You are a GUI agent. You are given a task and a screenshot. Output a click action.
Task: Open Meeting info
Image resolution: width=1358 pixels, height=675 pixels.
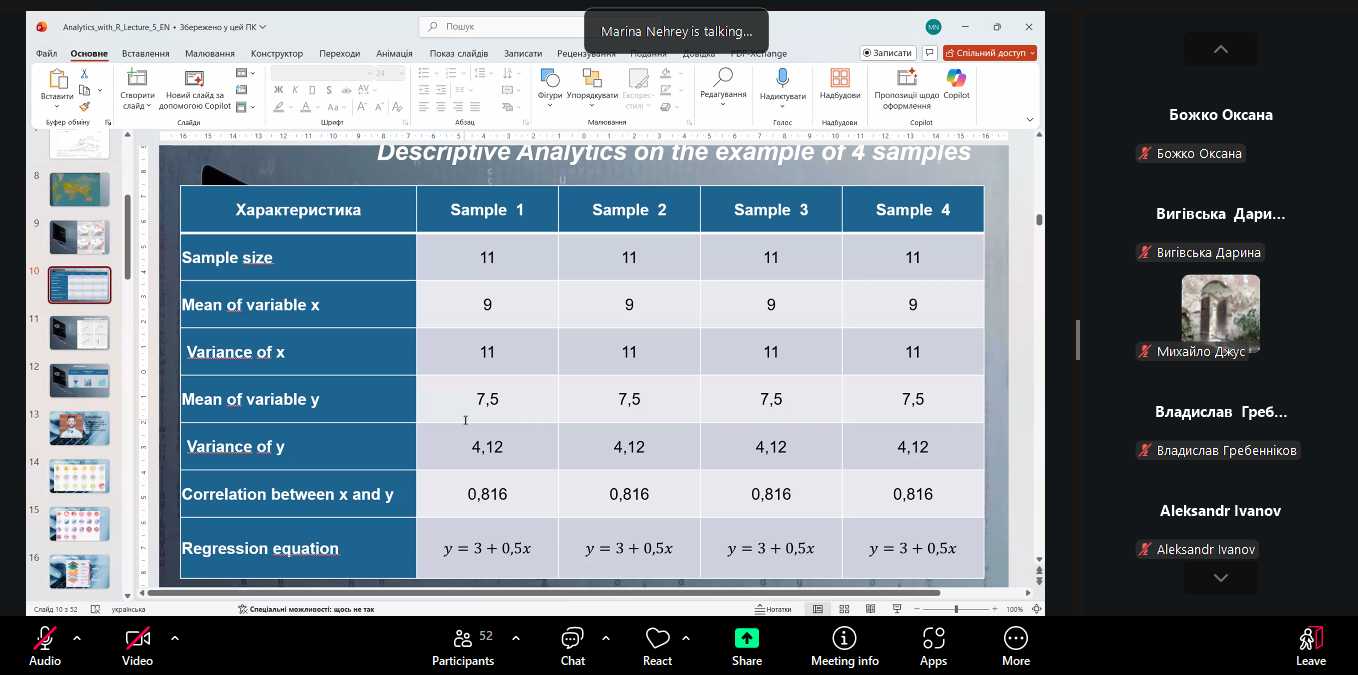(844, 645)
